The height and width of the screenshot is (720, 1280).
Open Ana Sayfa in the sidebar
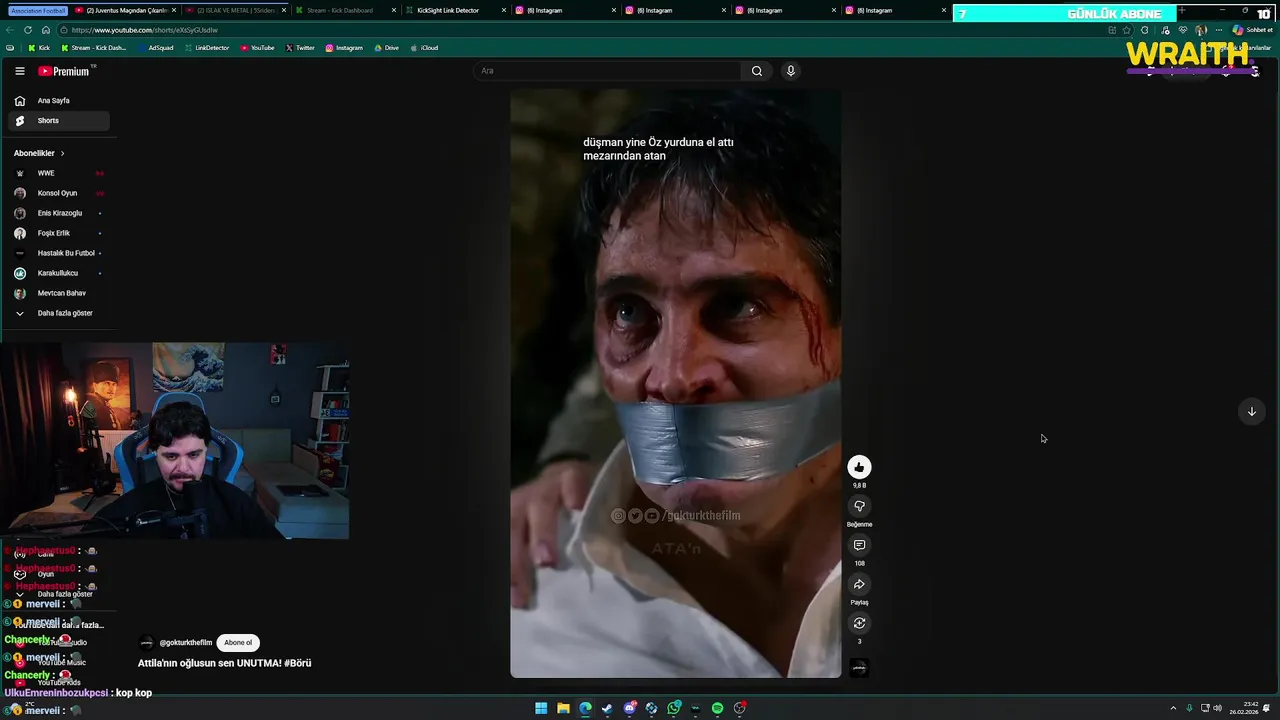[59, 101]
